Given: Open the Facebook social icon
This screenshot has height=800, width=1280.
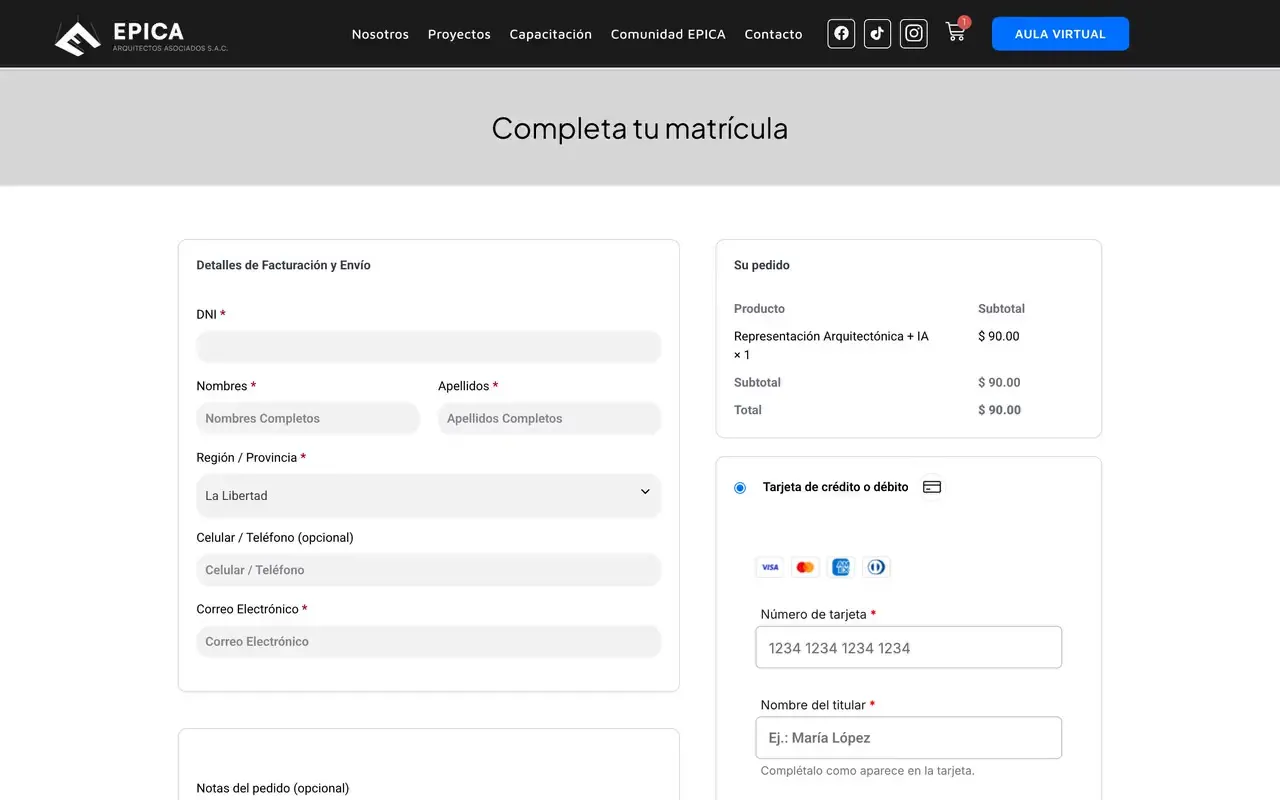Looking at the screenshot, I should pos(841,34).
